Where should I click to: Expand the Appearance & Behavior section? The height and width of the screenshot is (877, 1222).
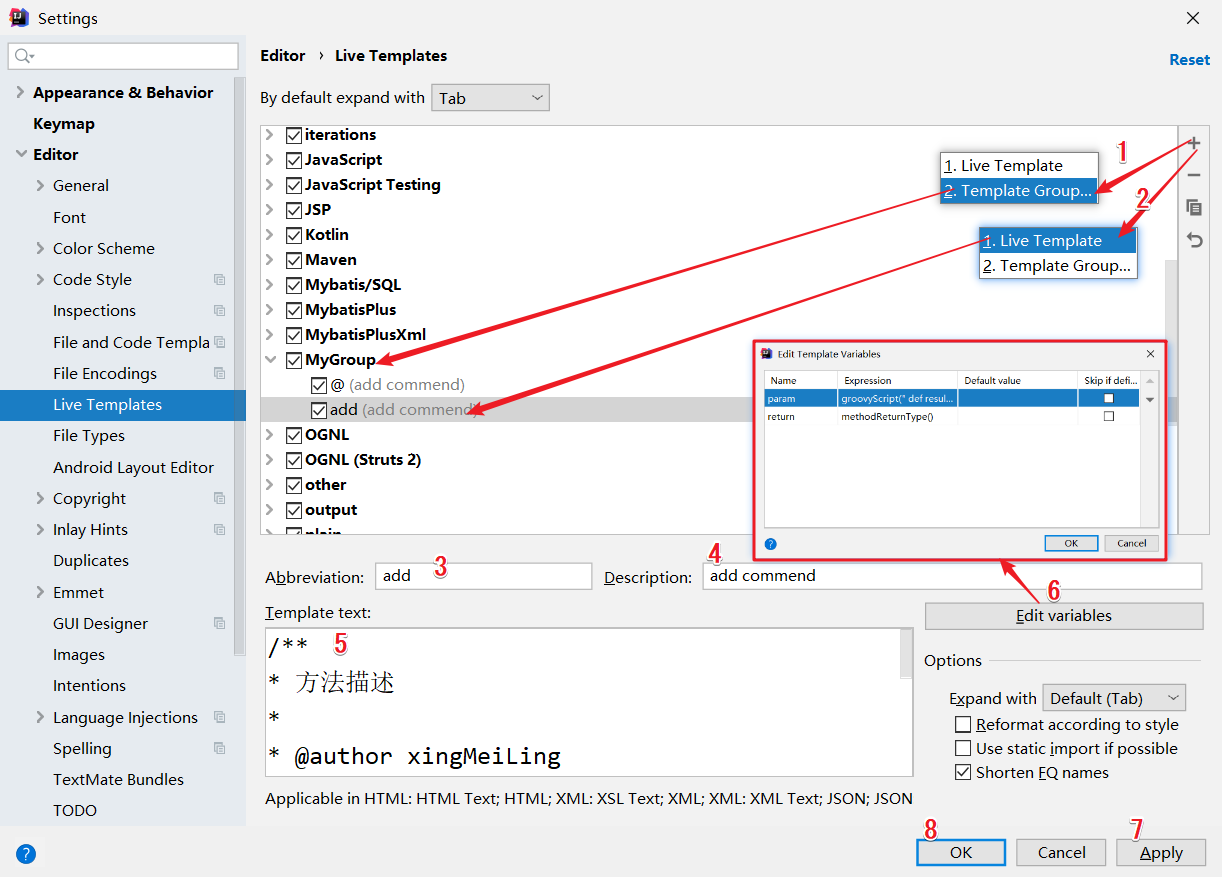point(21,92)
